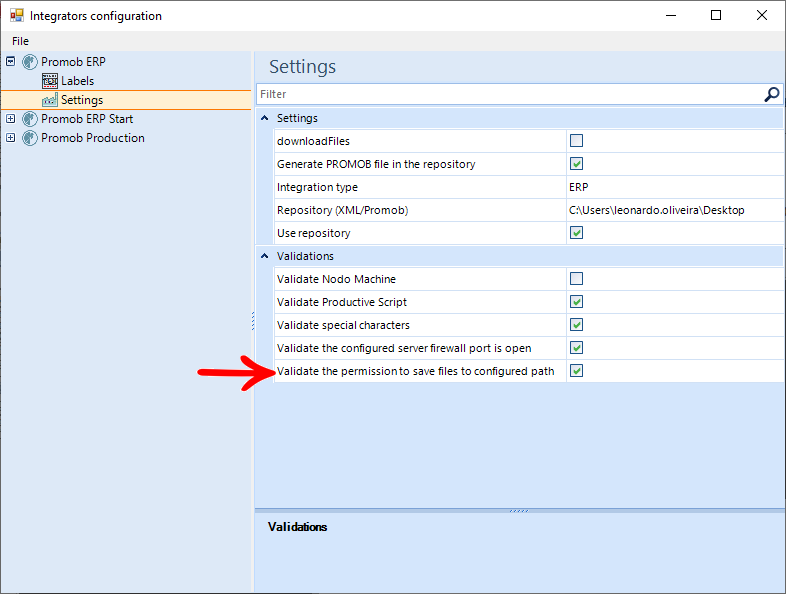Open the File menu
Image resolution: width=786 pixels, height=600 pixels.
[x=20, y=41]
